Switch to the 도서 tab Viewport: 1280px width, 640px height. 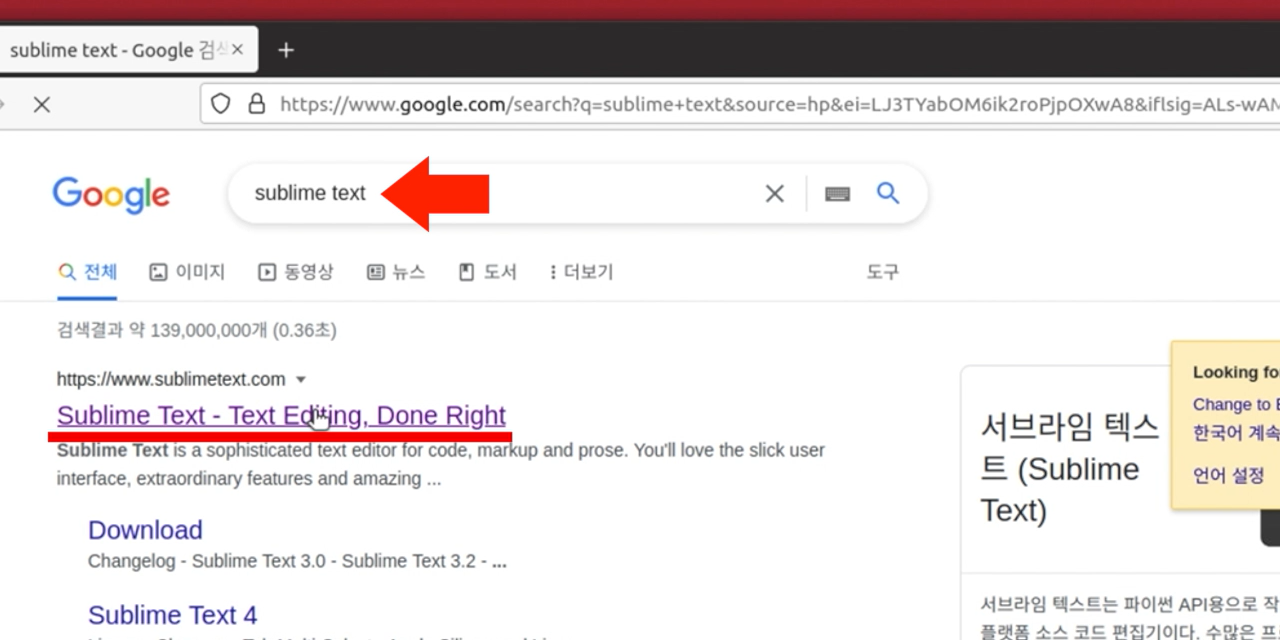click(x=488, y=272)
